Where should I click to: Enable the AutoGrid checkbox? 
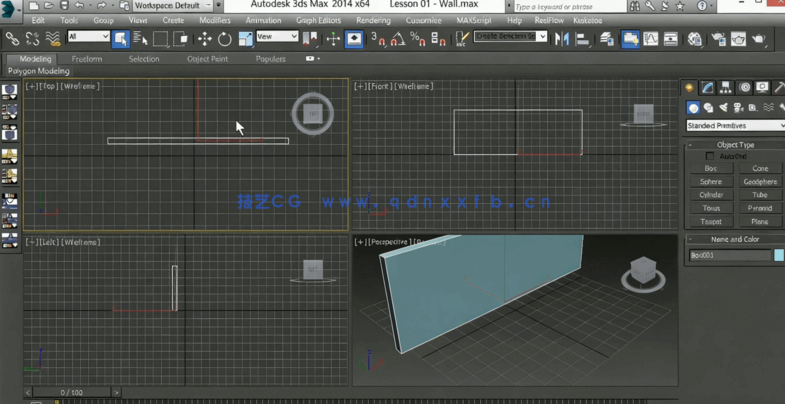[710, 156]
